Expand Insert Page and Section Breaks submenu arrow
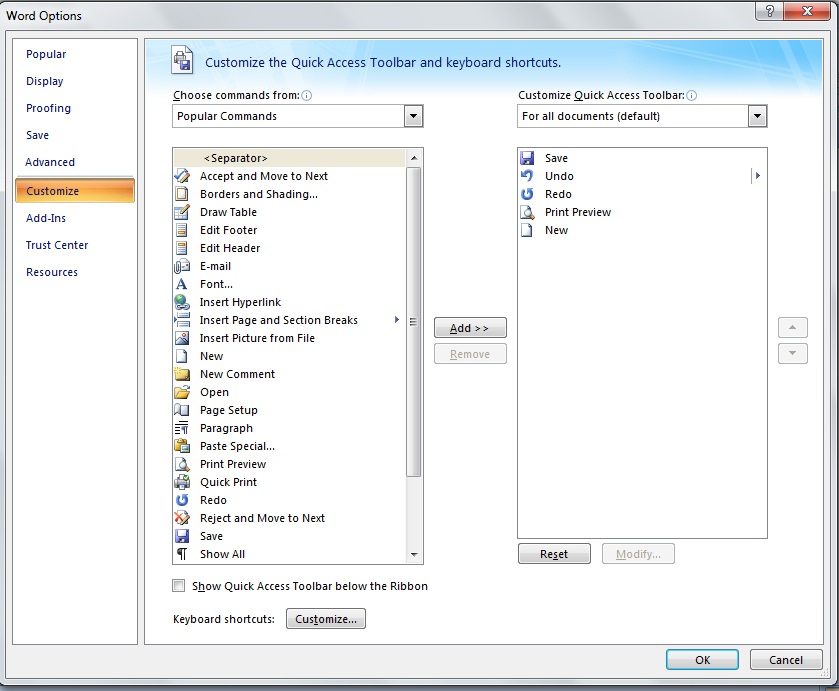 click(x=397, y=320)
